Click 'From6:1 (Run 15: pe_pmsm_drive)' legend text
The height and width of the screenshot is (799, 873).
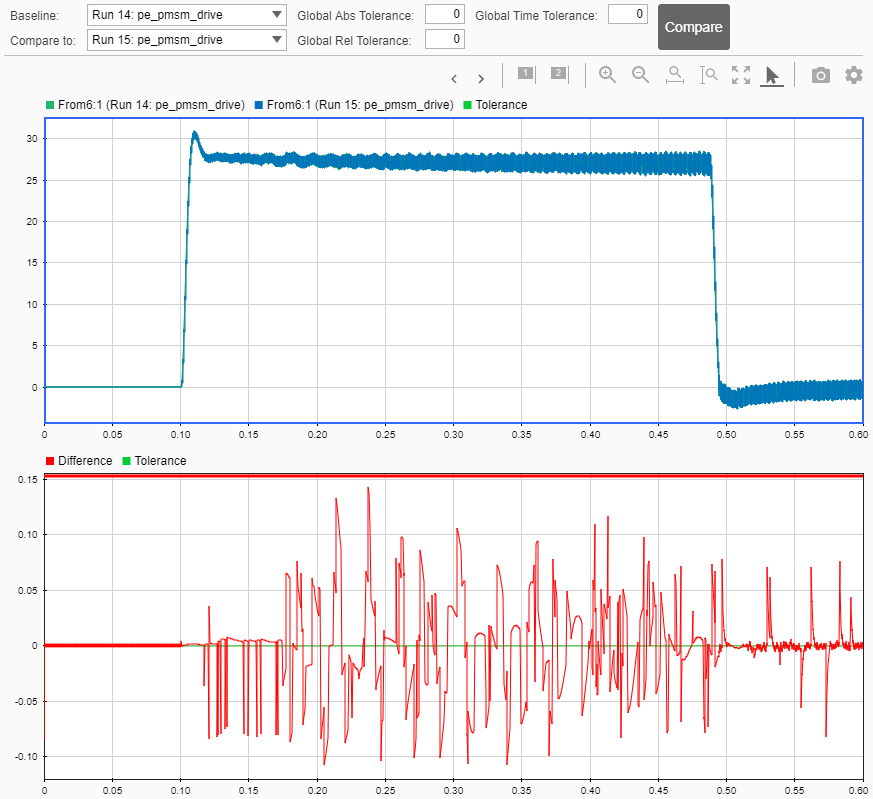pyautogui.click(x=360, y=105)
